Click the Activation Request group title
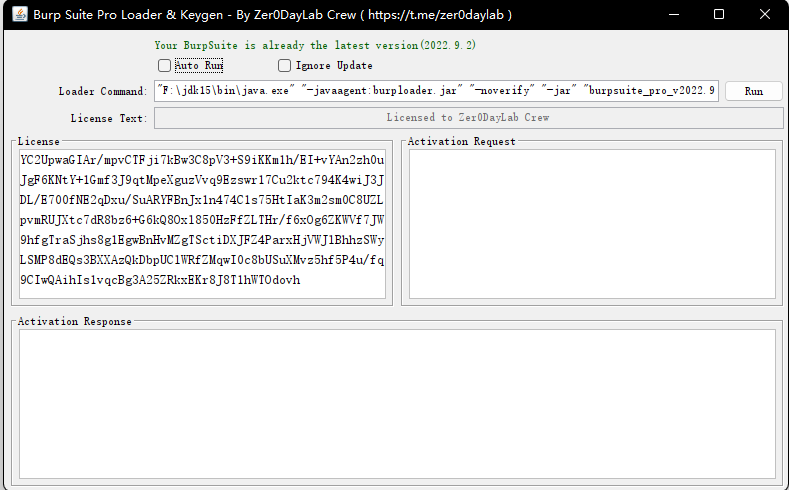789x490 pixels. point(461,141)
